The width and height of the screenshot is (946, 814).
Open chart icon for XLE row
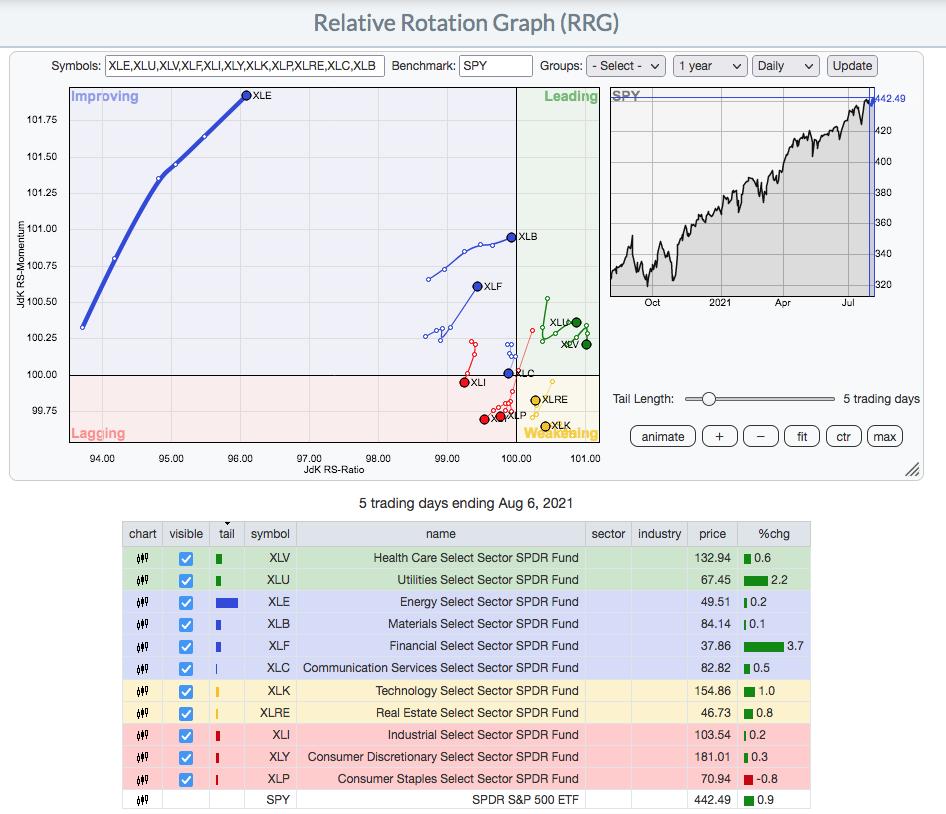[142, 602]
